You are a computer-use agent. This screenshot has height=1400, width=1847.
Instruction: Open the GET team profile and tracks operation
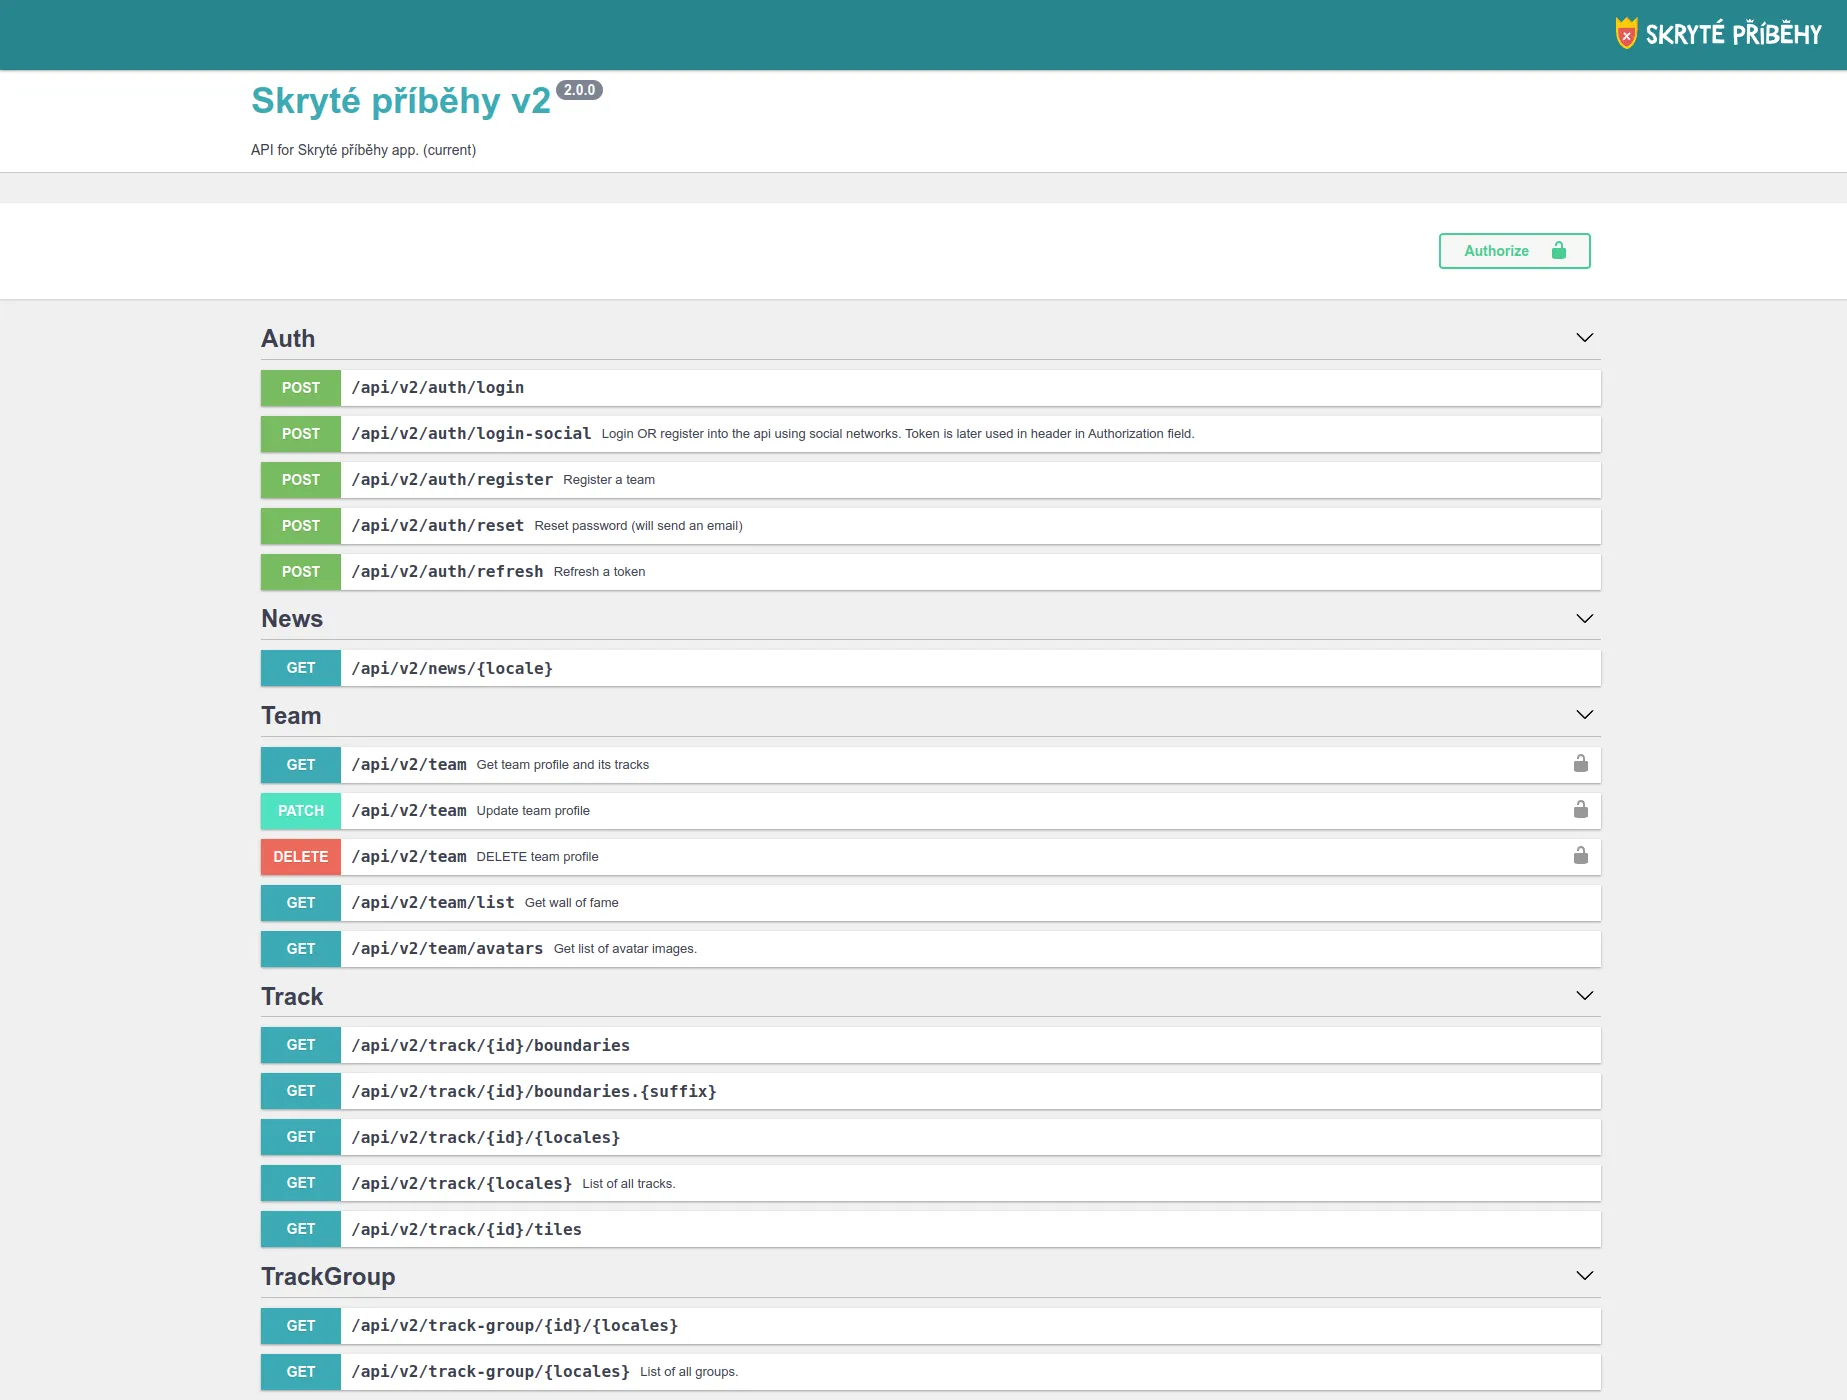click(x=931, y=765)
